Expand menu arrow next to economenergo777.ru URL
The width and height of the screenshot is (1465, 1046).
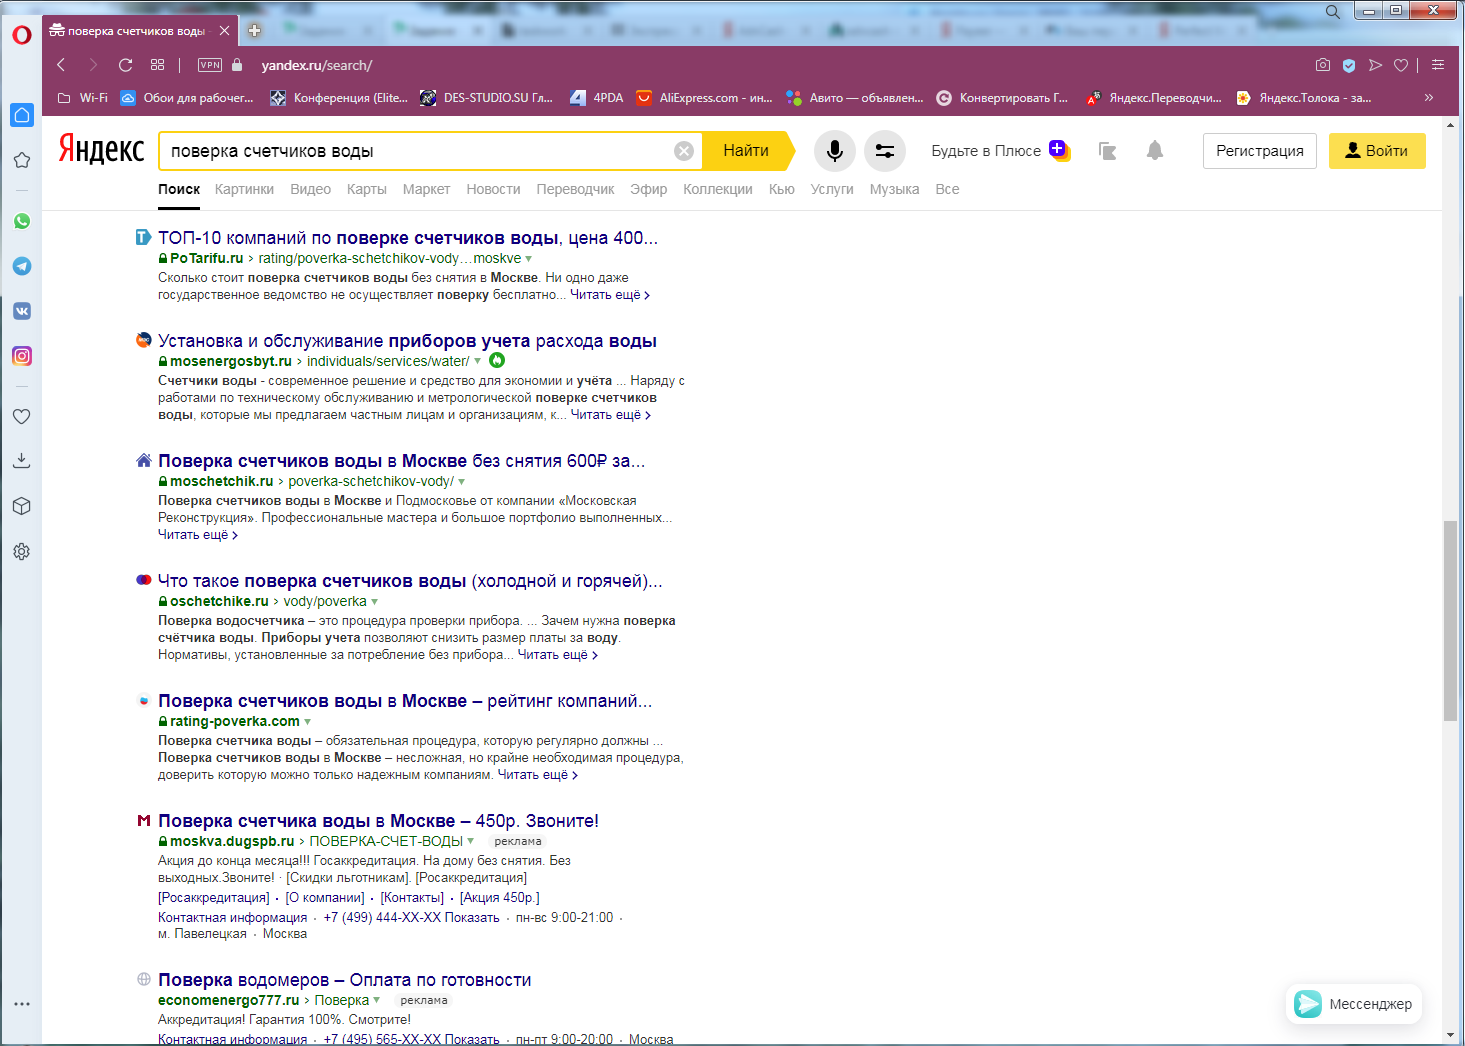pyautogui.click(x=376, y=1000)
